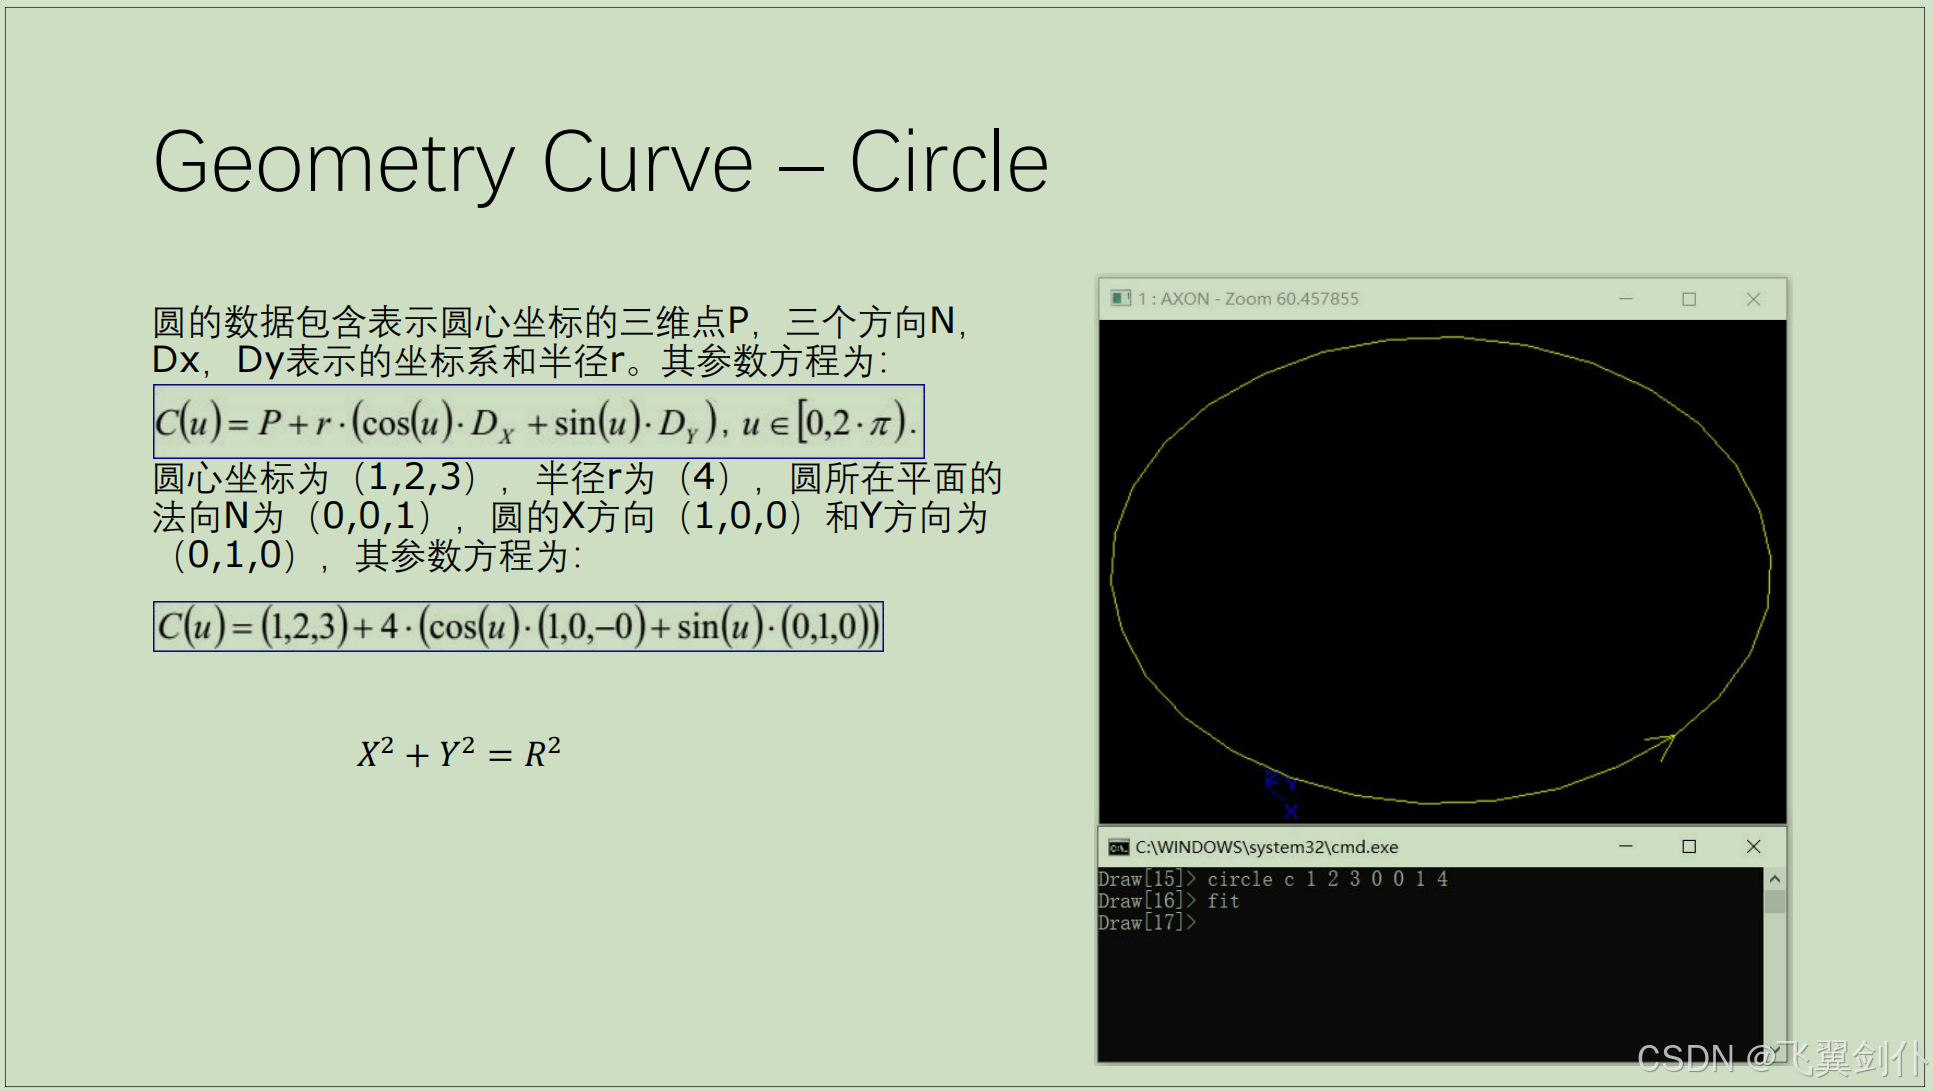This screenshot has width=1933, height=1091.
Task: Click the console scrollbar thumb
Action: (1774, 901)
